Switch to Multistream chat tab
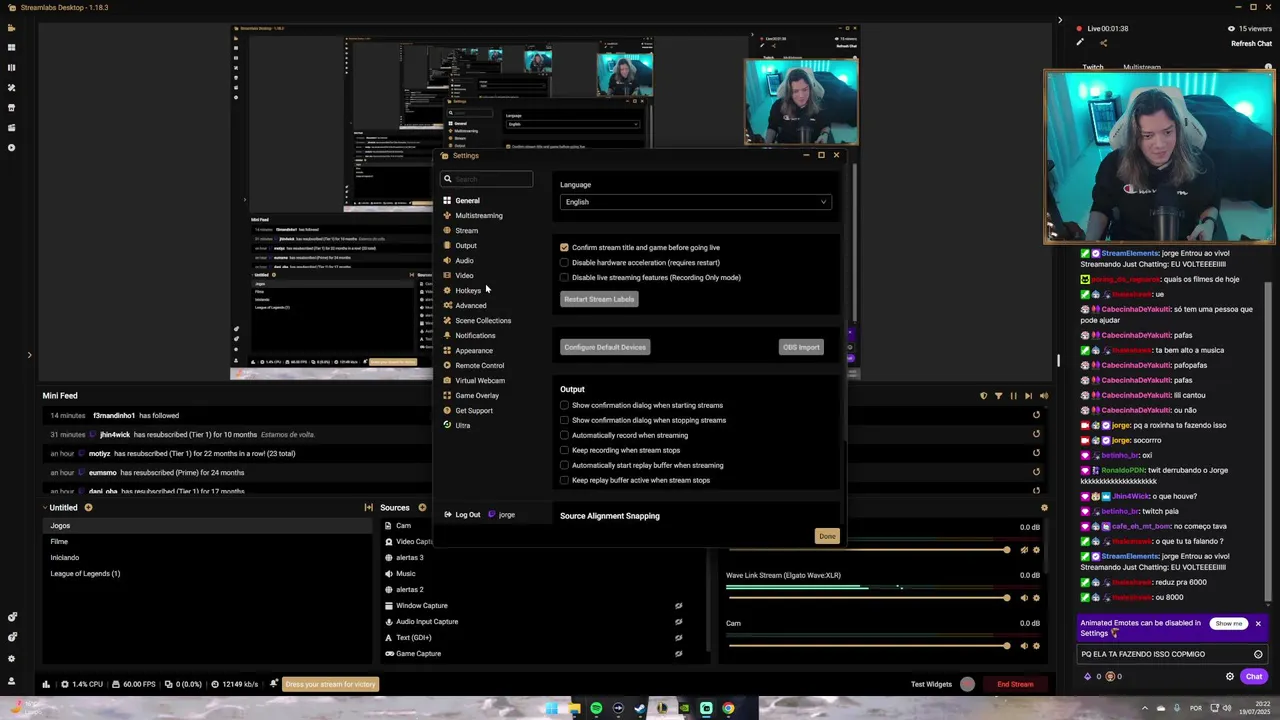1280x720 pixels. click(x=1142, y=67)
